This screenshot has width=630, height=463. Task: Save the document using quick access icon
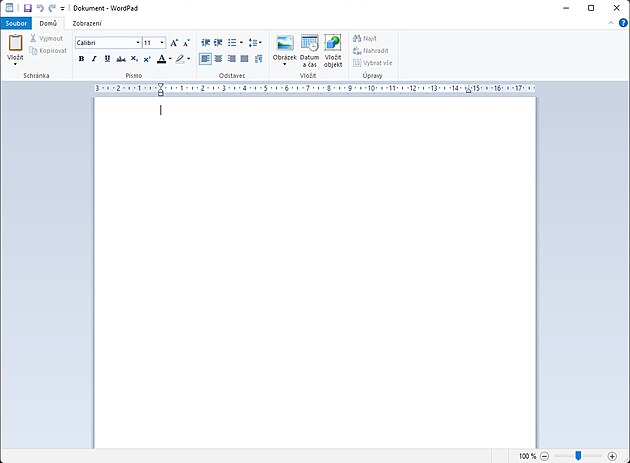click(27, 7)
